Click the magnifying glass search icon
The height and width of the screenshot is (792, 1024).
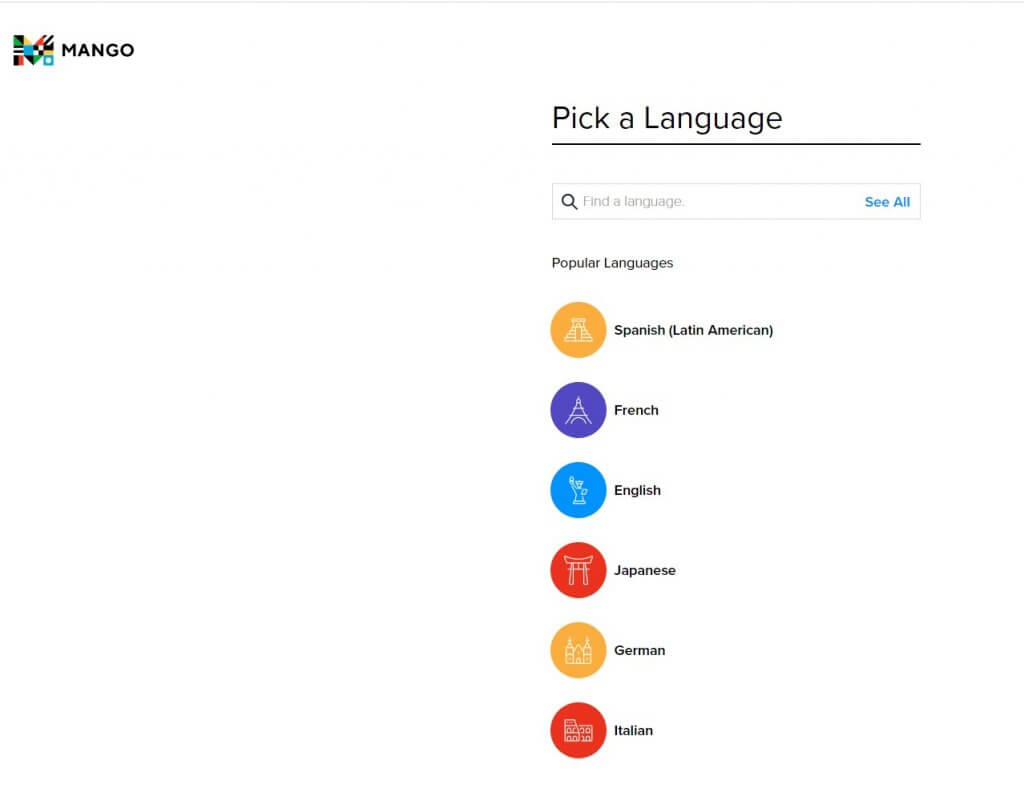(569, 201)
